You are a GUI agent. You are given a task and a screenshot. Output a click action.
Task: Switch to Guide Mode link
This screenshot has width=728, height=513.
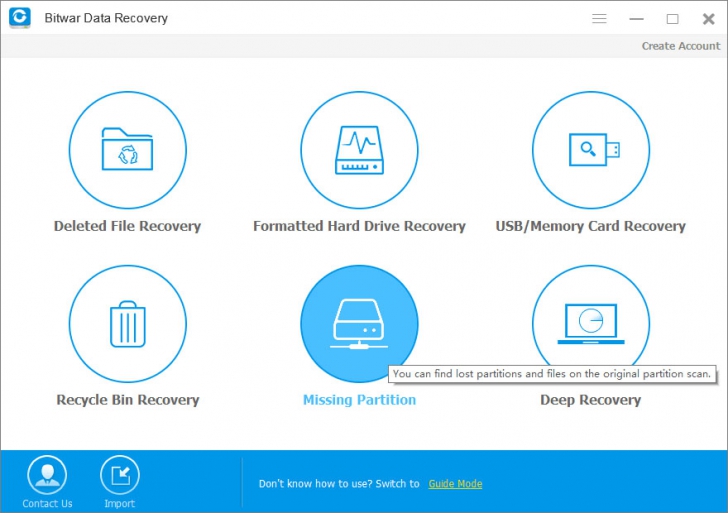455,484
